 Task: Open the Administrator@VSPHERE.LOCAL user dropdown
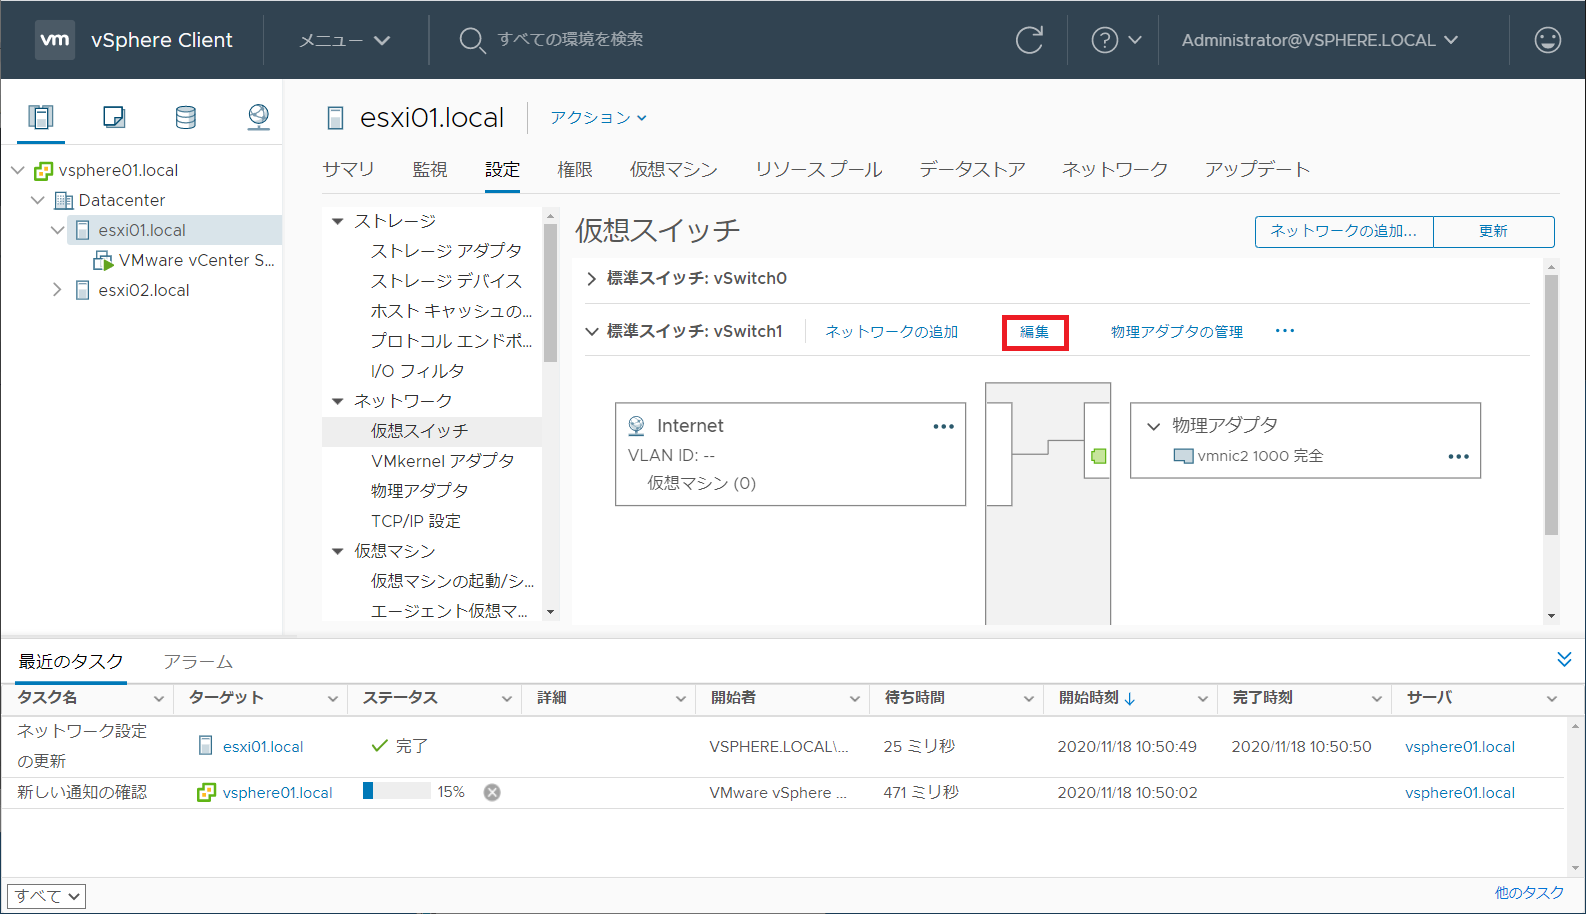click(1319, 40)
